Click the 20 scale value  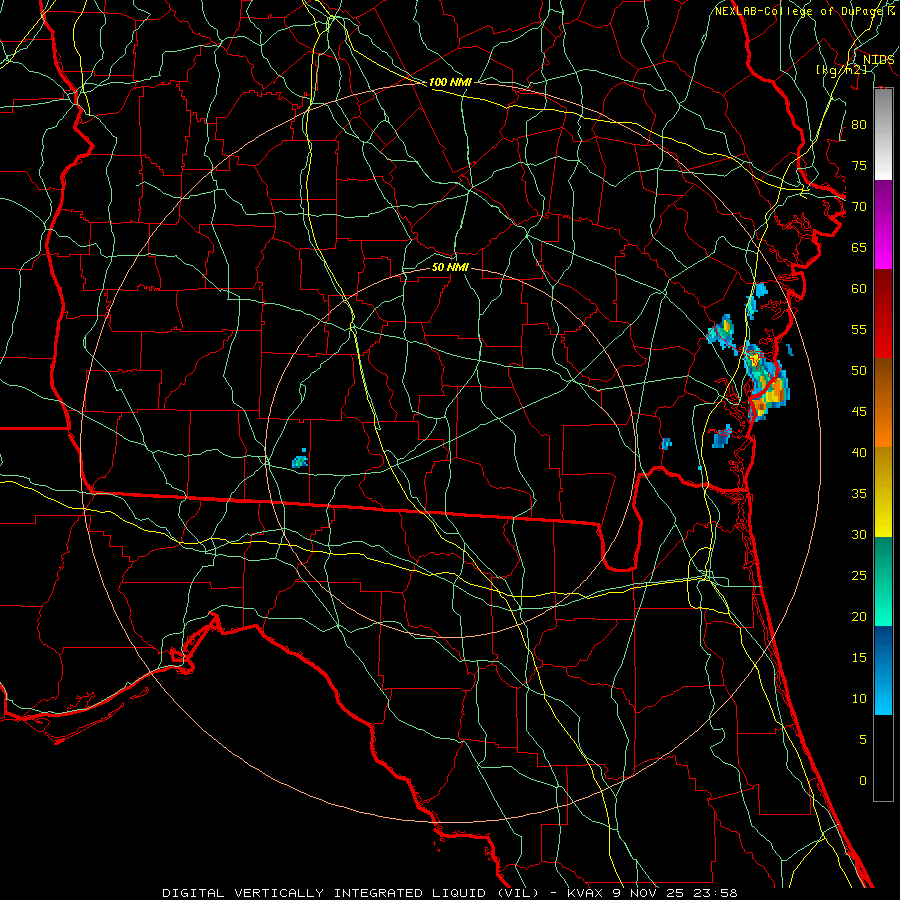(859, 617)
